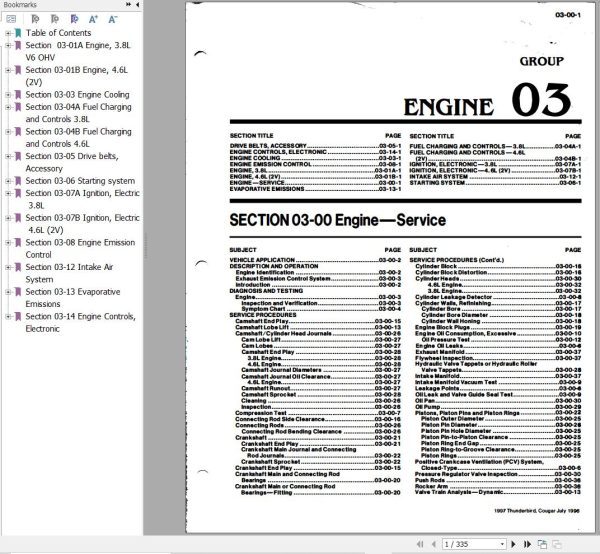Expand Section 03-14 Engine Controls node
The height and width of the screenshot is (554, 600).
pos(8,317)
